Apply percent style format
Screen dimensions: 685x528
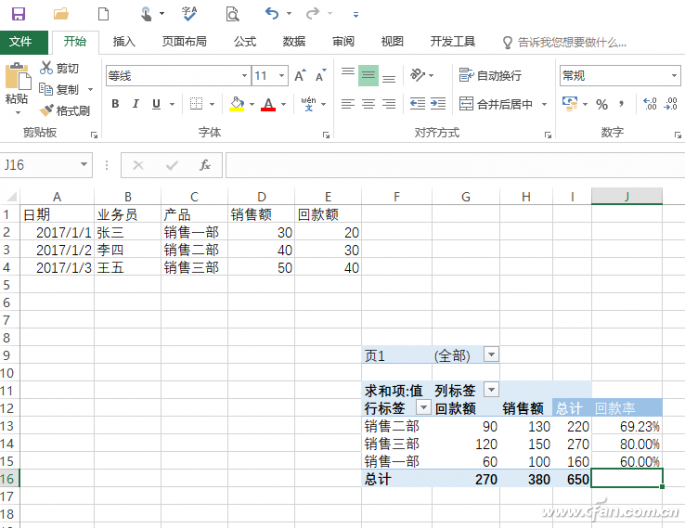pyautogui.click(x=602, y=104)
